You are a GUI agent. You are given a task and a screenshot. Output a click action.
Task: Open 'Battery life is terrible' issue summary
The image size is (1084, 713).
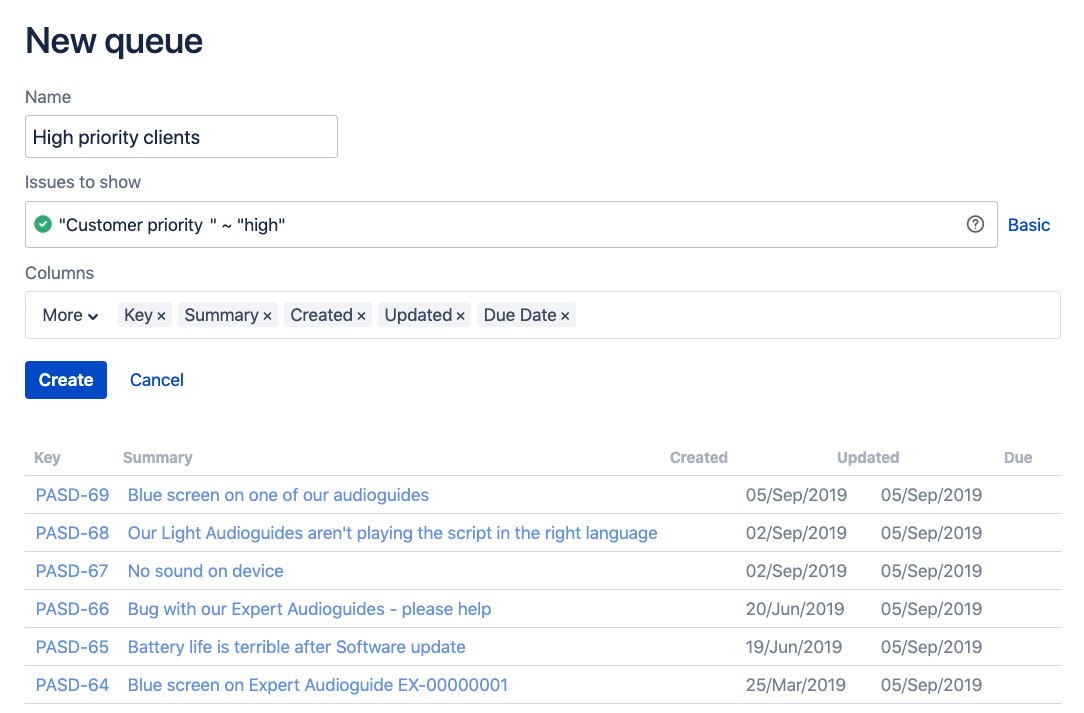[296, 647]
